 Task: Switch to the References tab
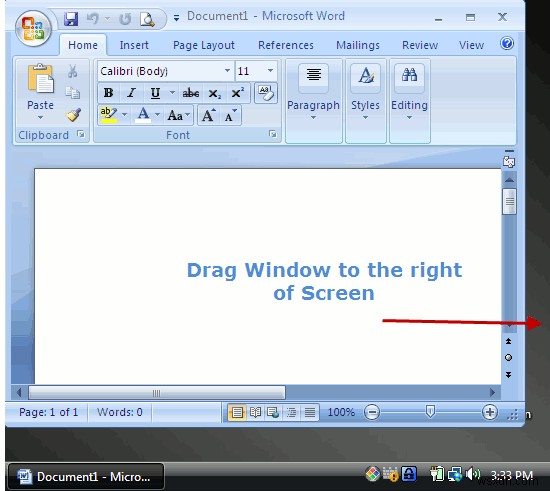pos(286,45)
